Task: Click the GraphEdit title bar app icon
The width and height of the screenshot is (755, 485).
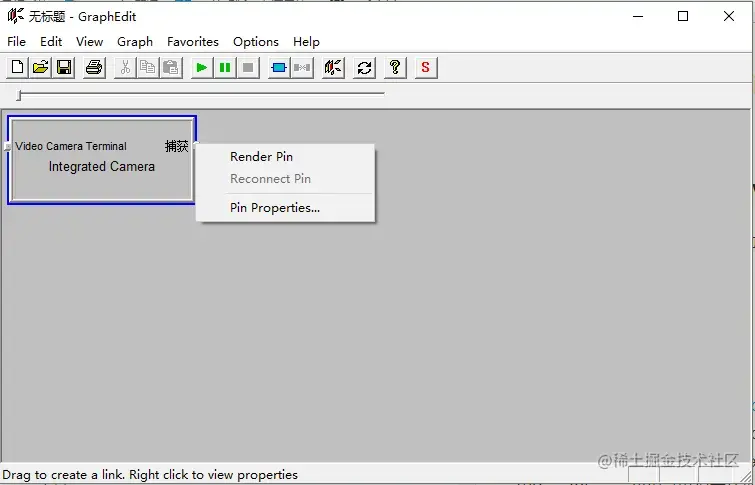Action: (x=15, y=16)
